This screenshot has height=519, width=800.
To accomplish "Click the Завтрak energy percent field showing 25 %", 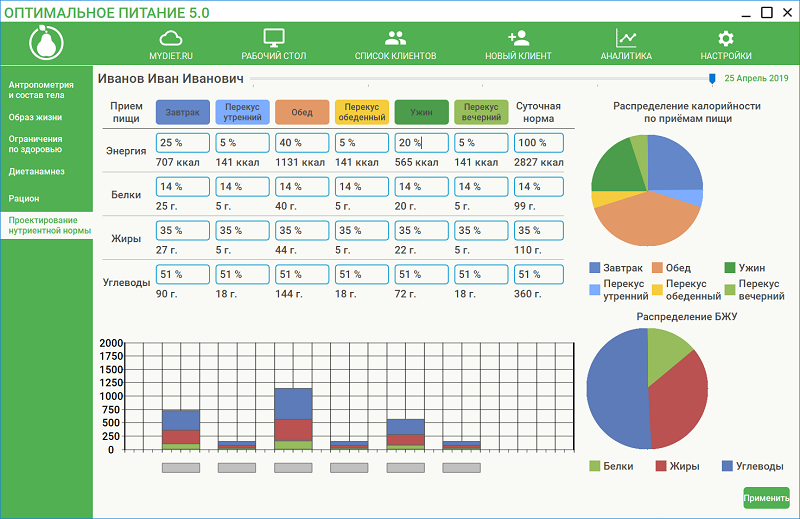I will 183,143.
